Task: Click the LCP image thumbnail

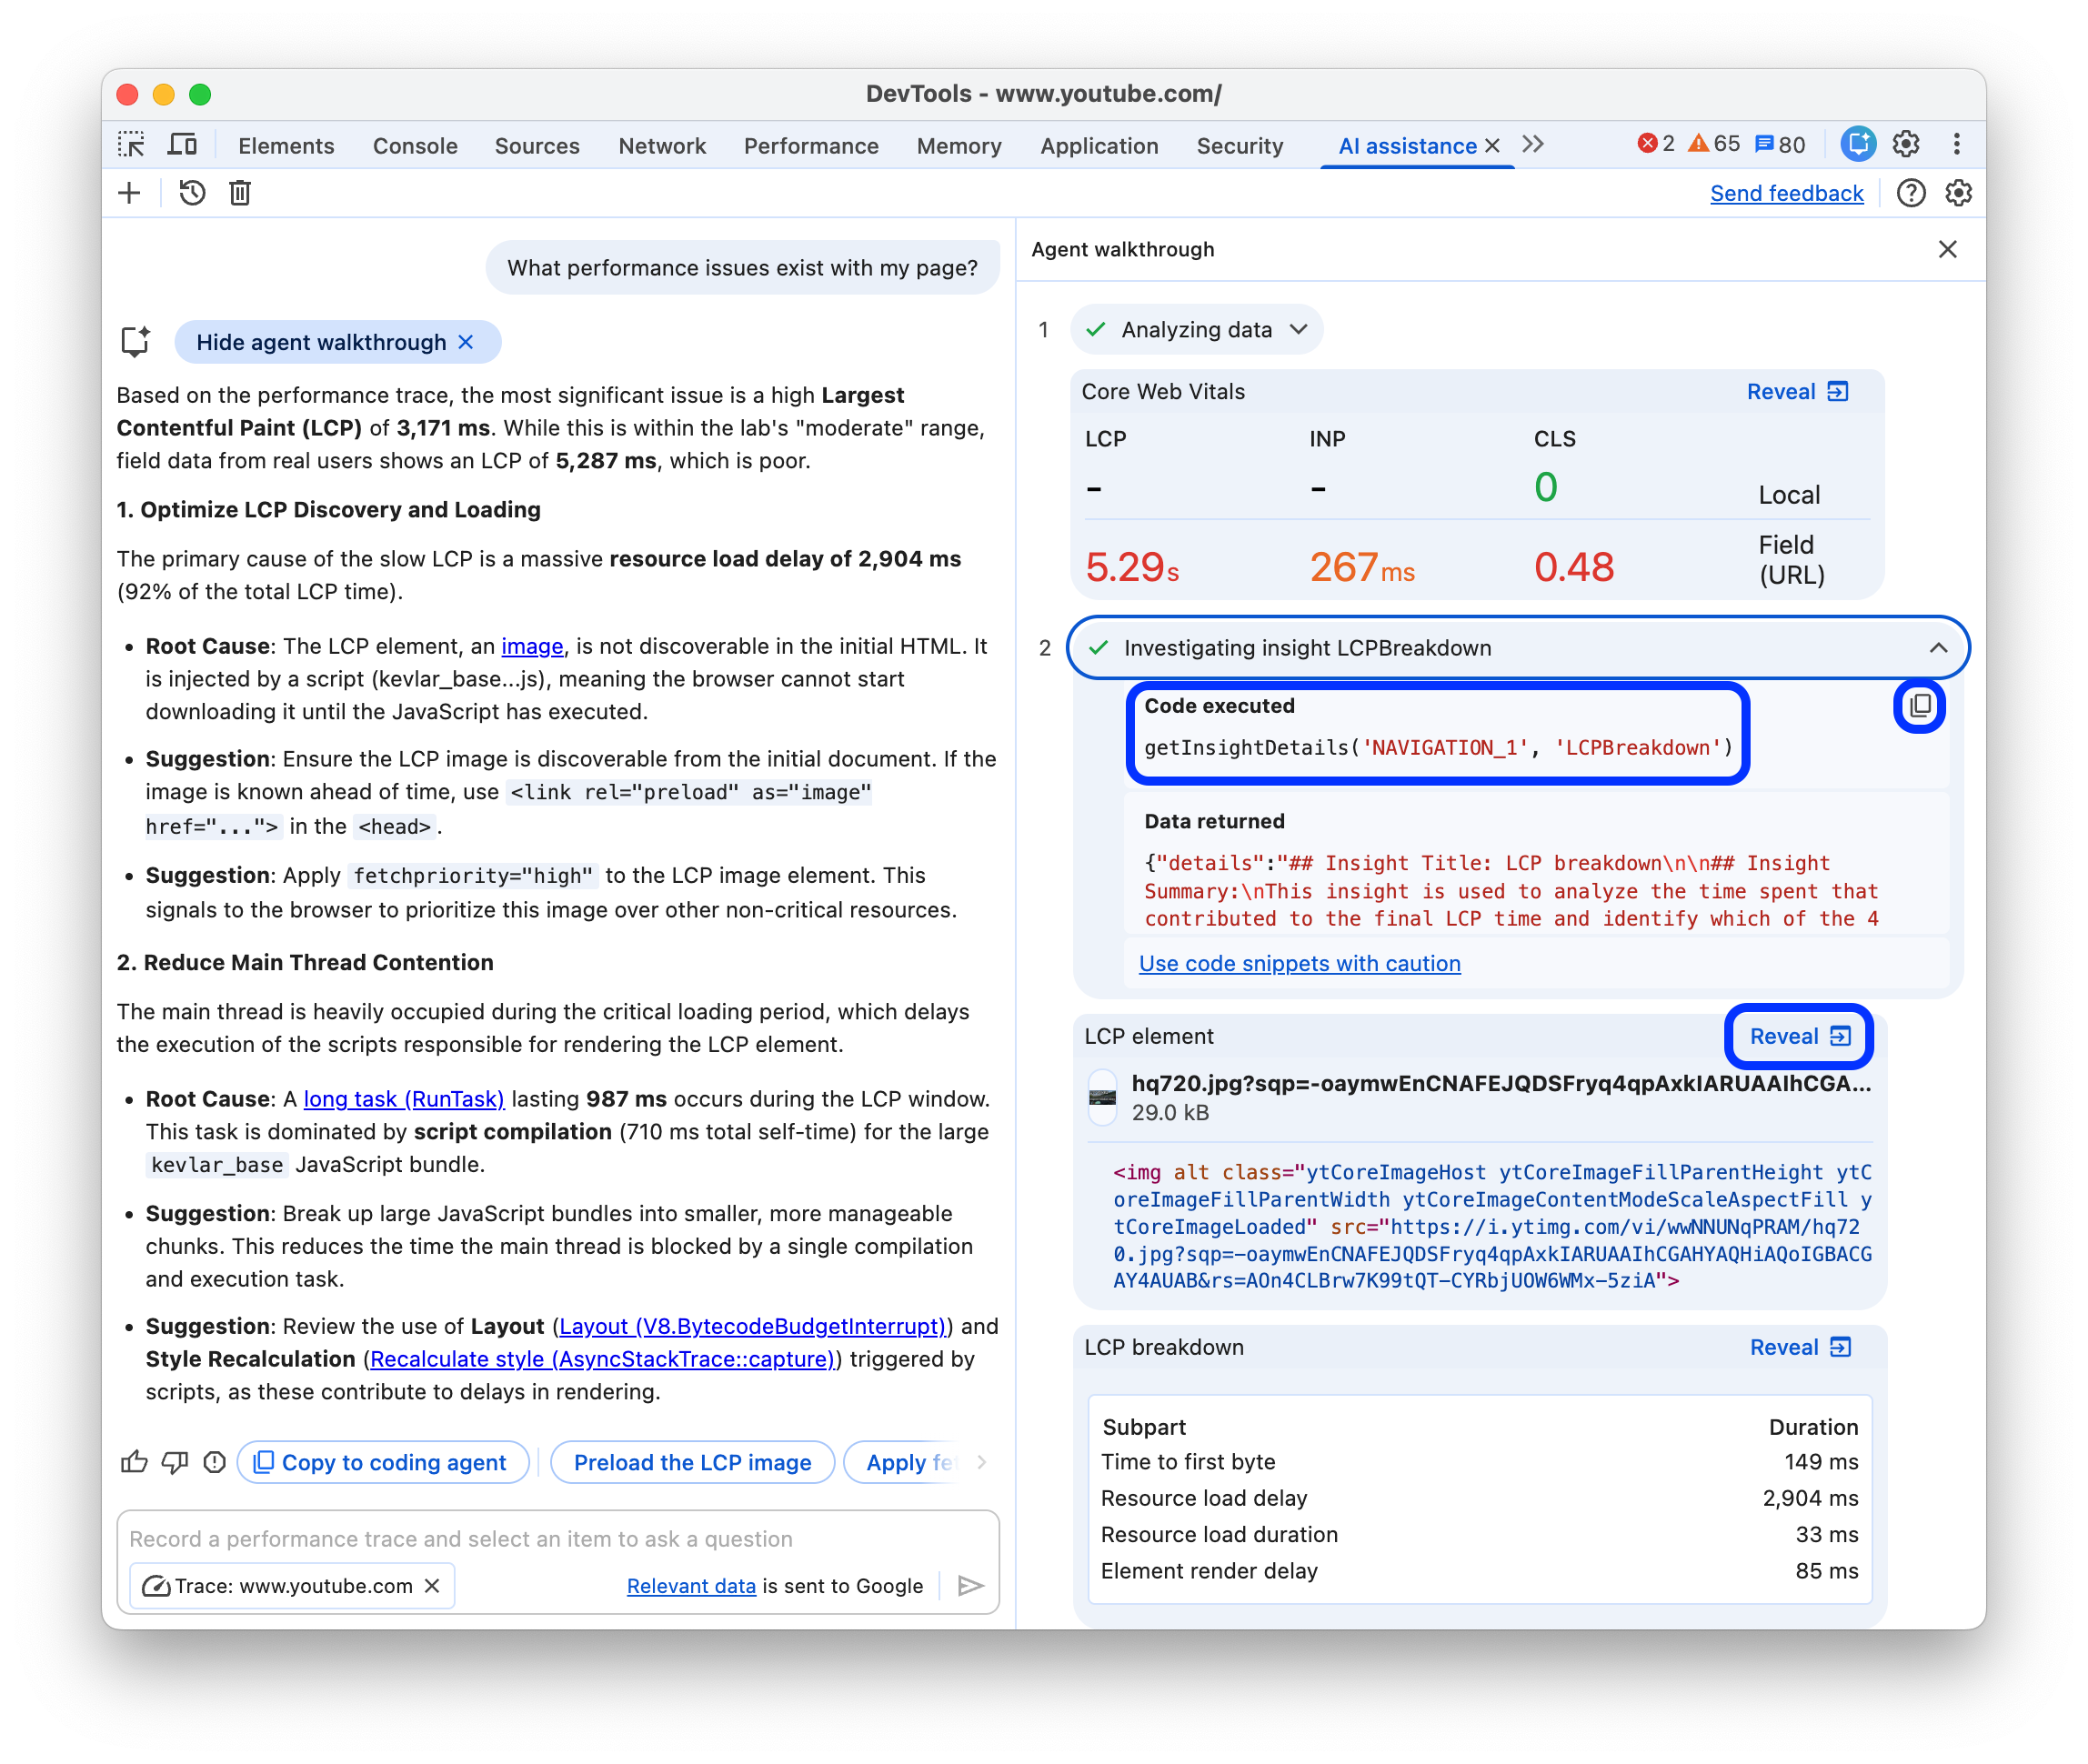Action: coord(1102,1098)
